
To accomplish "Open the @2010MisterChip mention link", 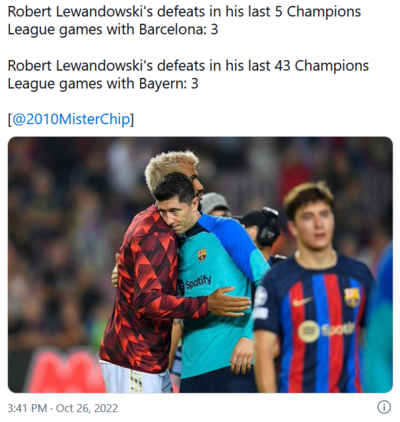I will [71, 119].
